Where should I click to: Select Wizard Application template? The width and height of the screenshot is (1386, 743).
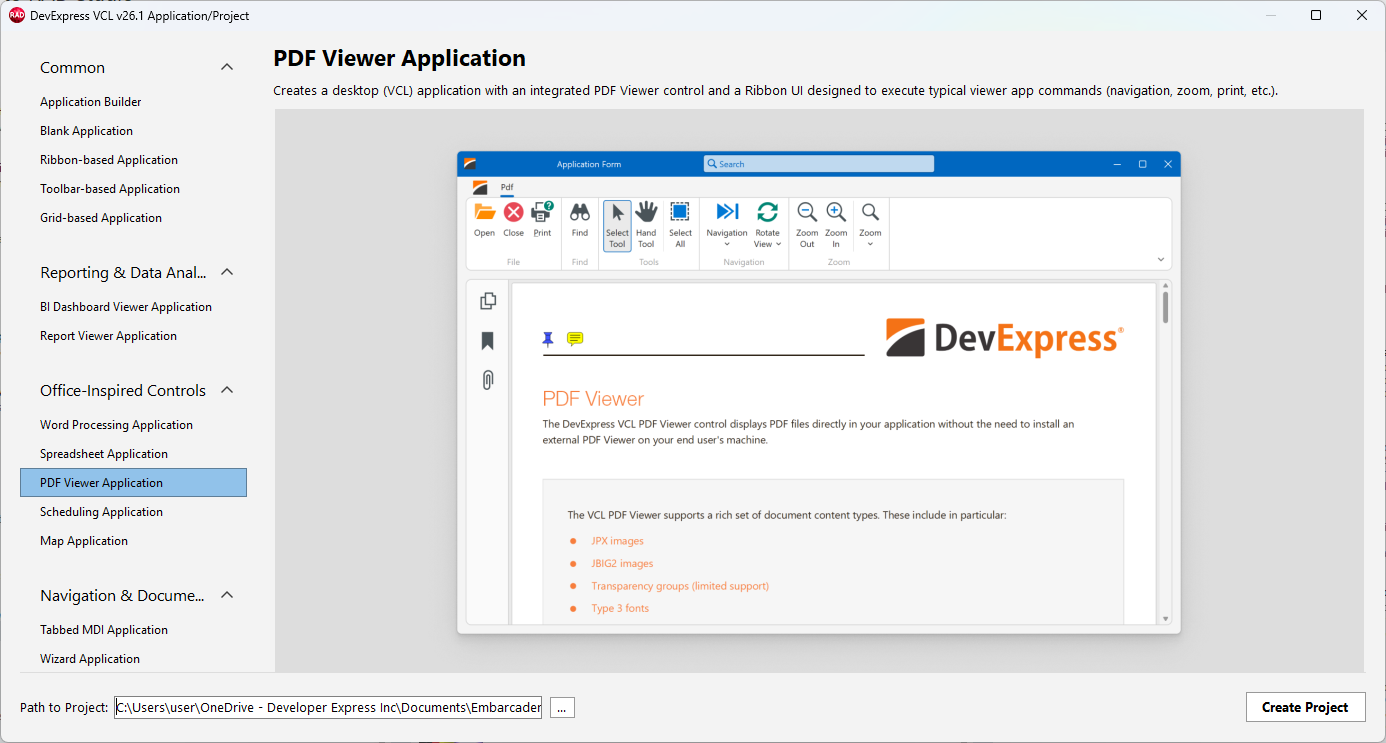(133, 659)
